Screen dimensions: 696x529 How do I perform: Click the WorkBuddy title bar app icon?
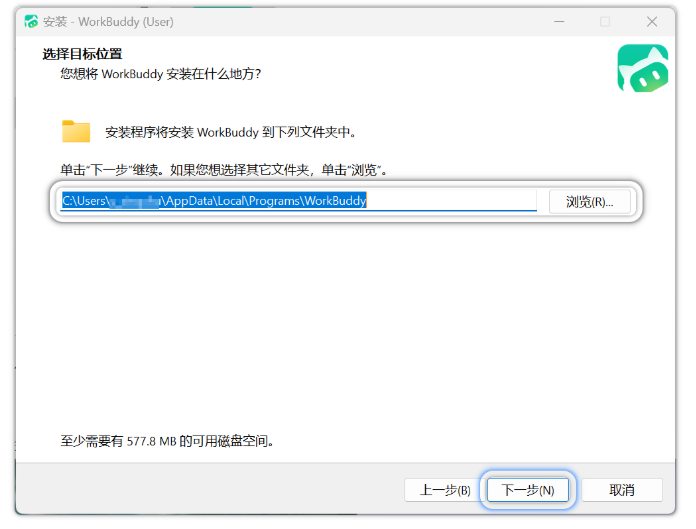pyautogui.click(x=31, y=21)
